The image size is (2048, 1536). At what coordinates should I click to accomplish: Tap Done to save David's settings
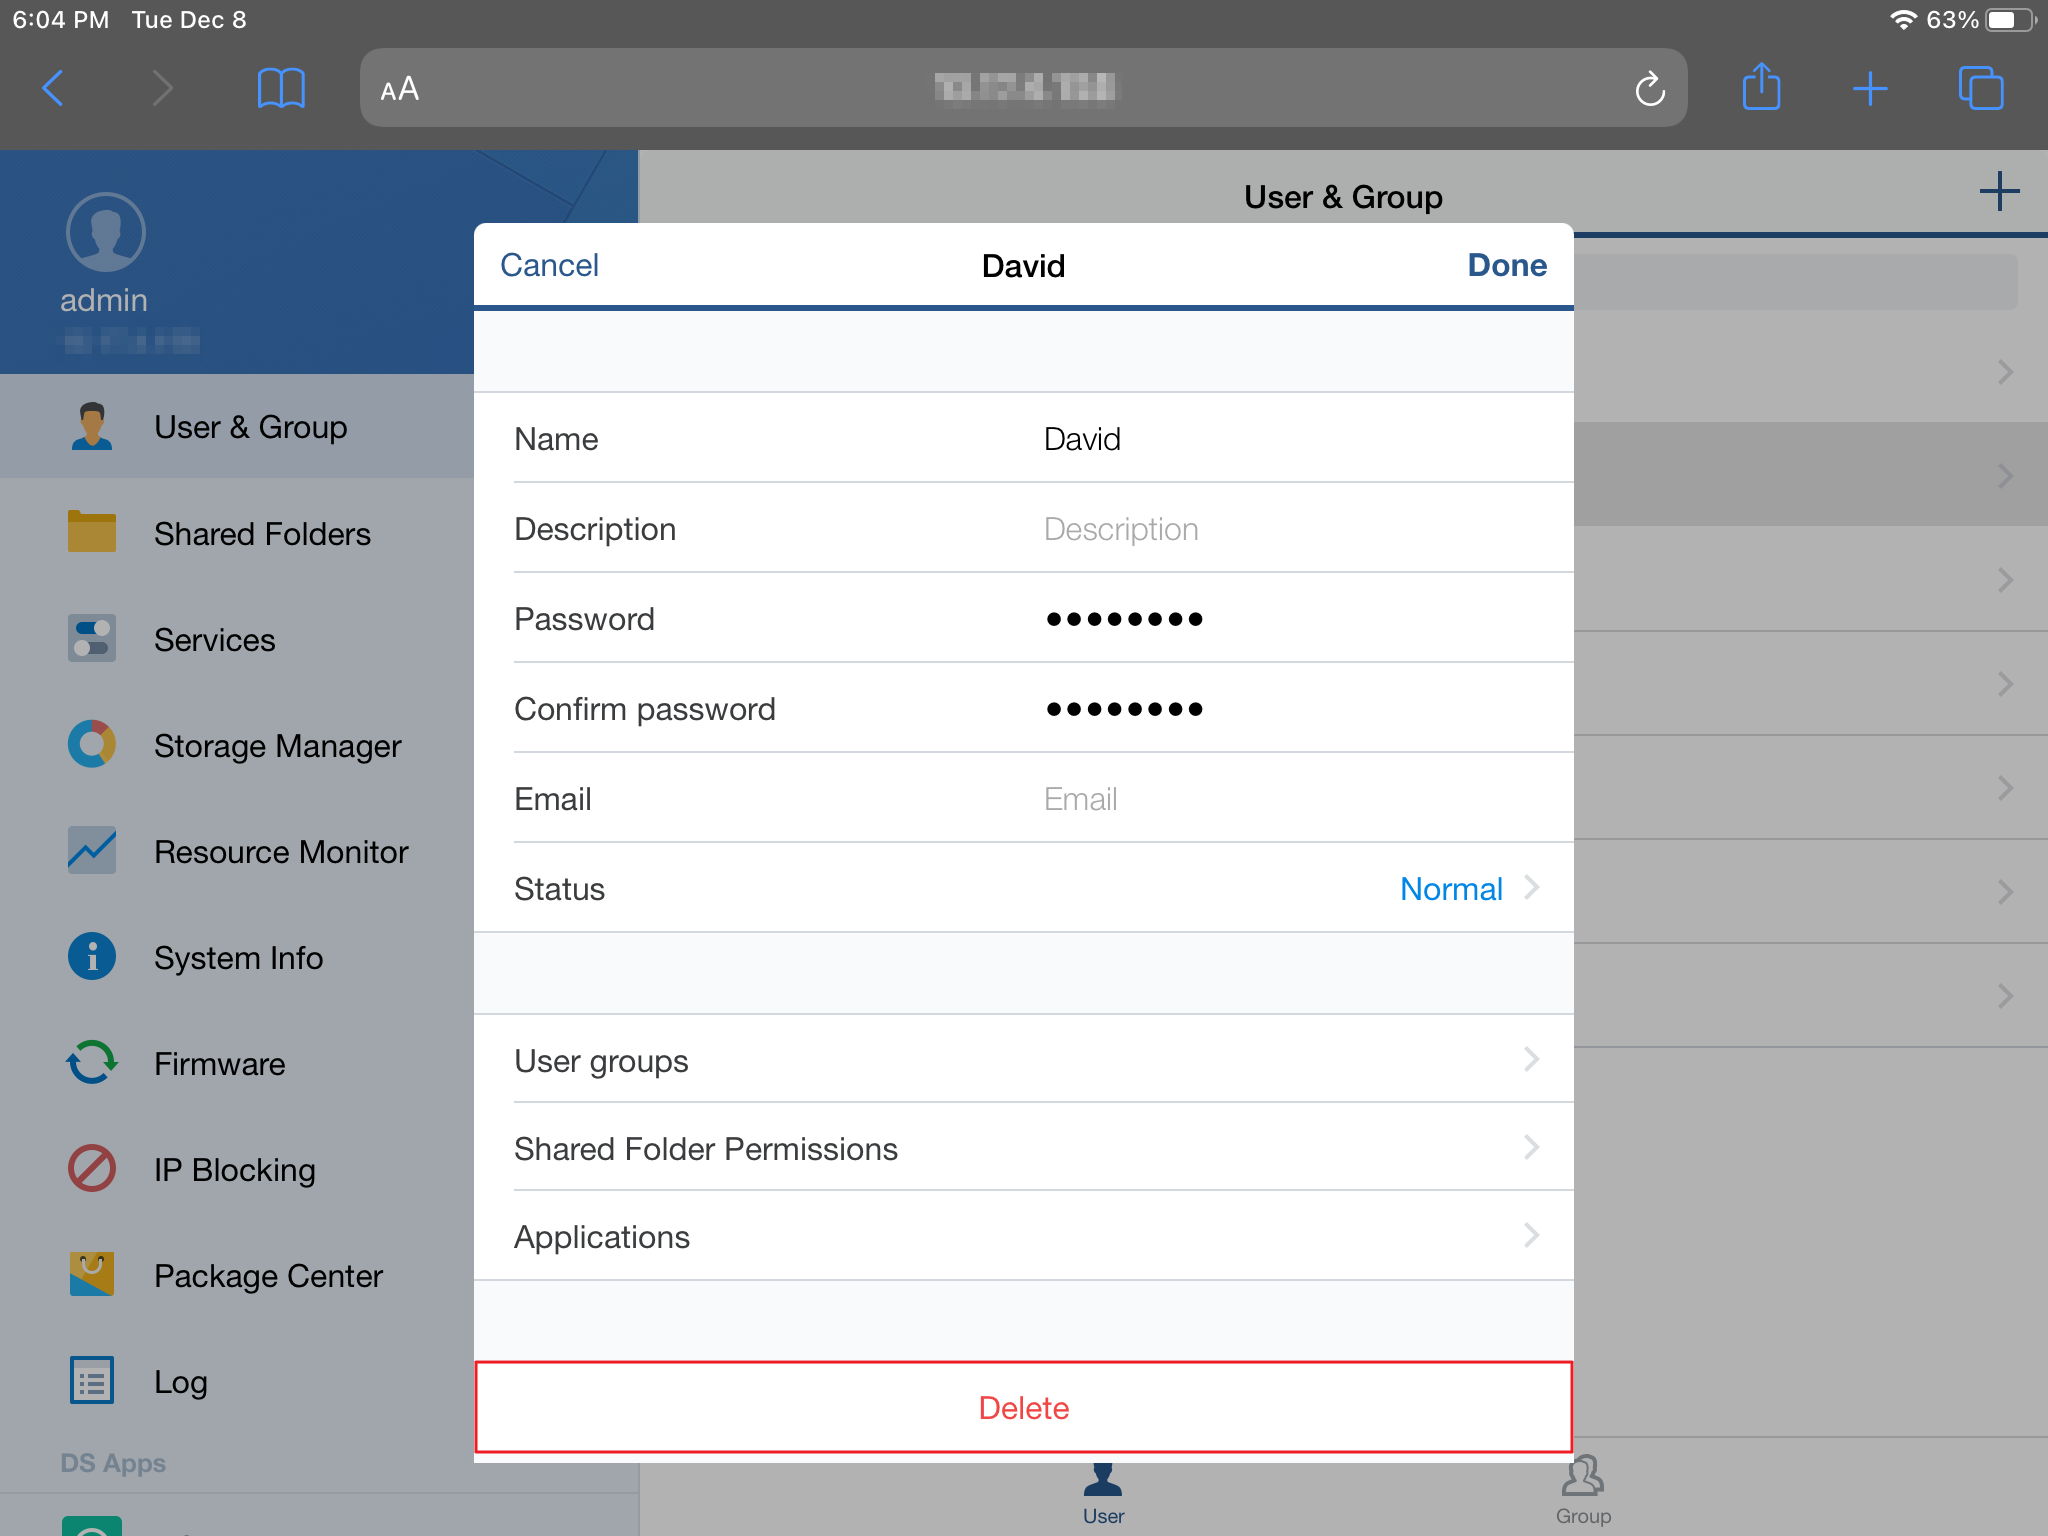pyautogui.click(x=1506, y=265)
